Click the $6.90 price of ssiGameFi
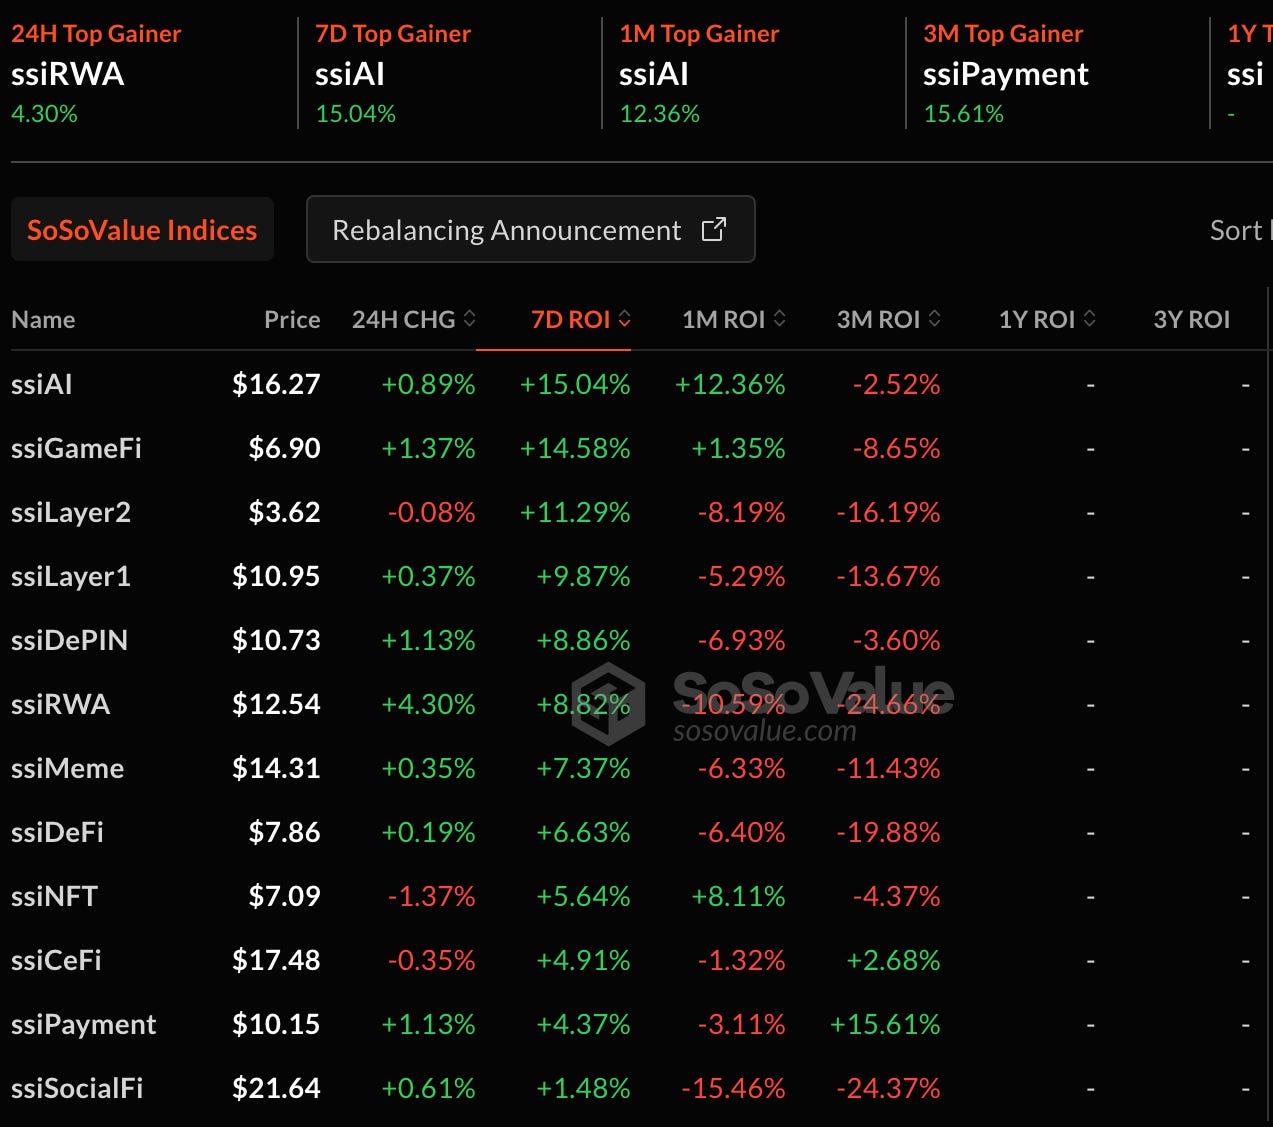Viewport: 1273px width, 1127px height. (x=284, y=448)
